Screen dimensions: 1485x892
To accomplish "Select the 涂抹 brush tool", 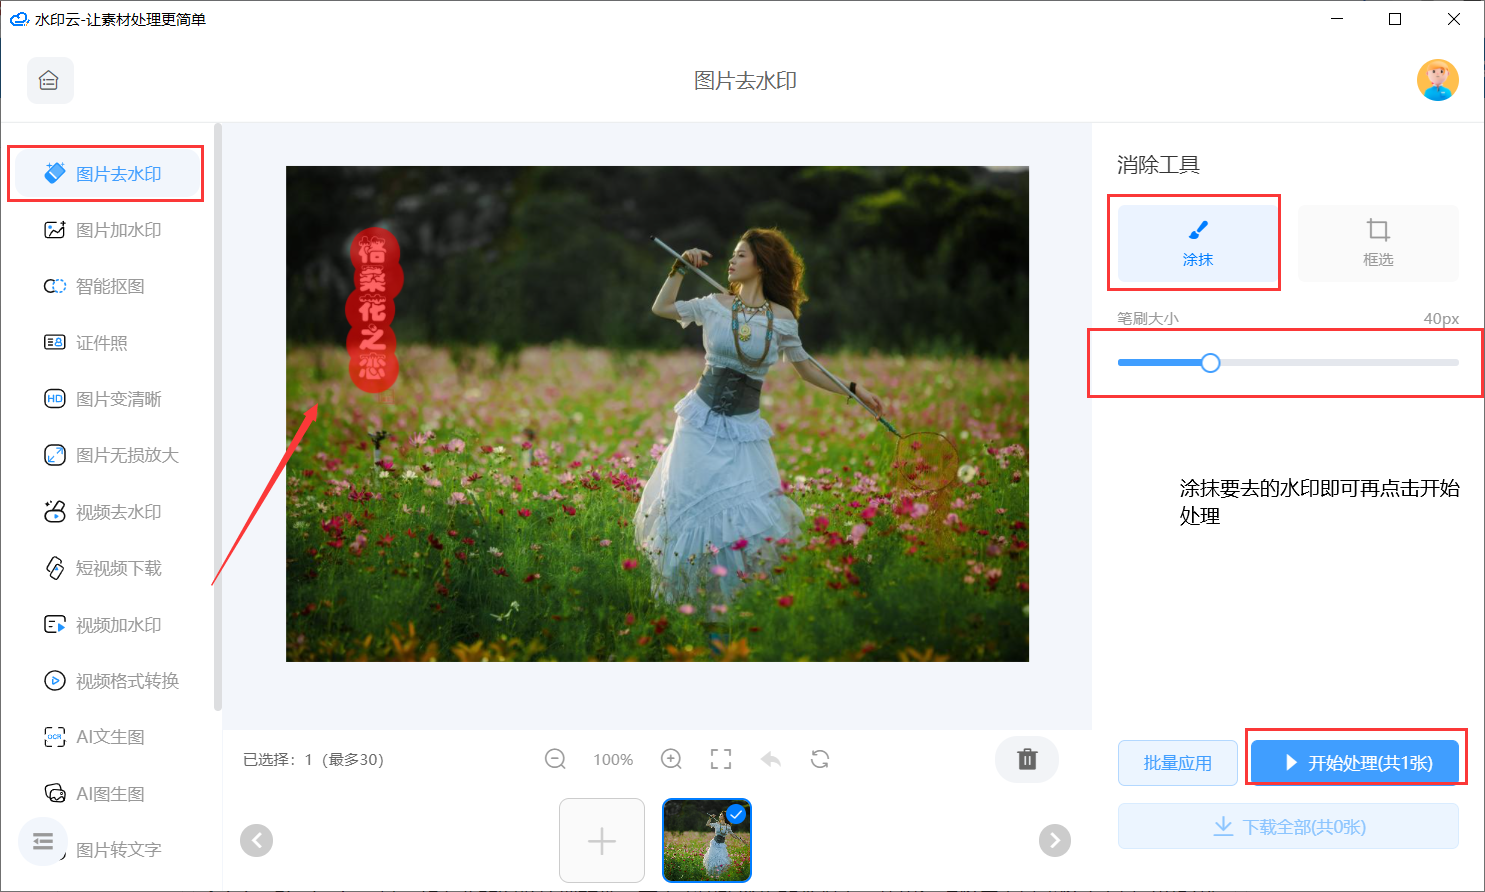I will pos(1197,243).
